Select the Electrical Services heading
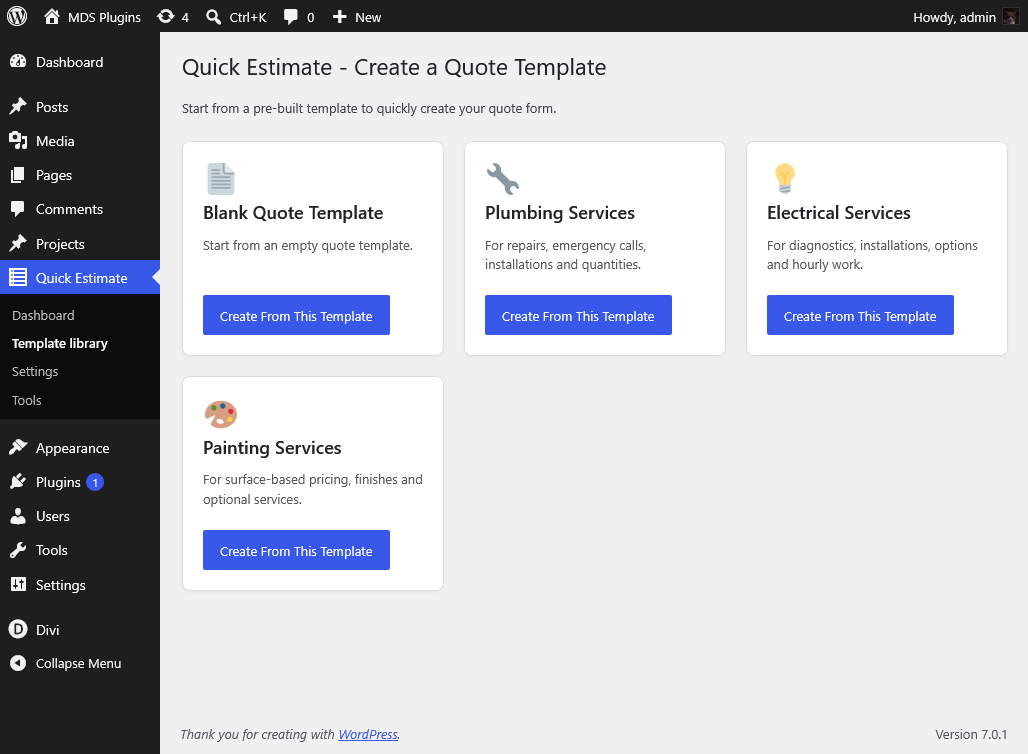This screenshot has height=754, width=1028. (839, 213)
